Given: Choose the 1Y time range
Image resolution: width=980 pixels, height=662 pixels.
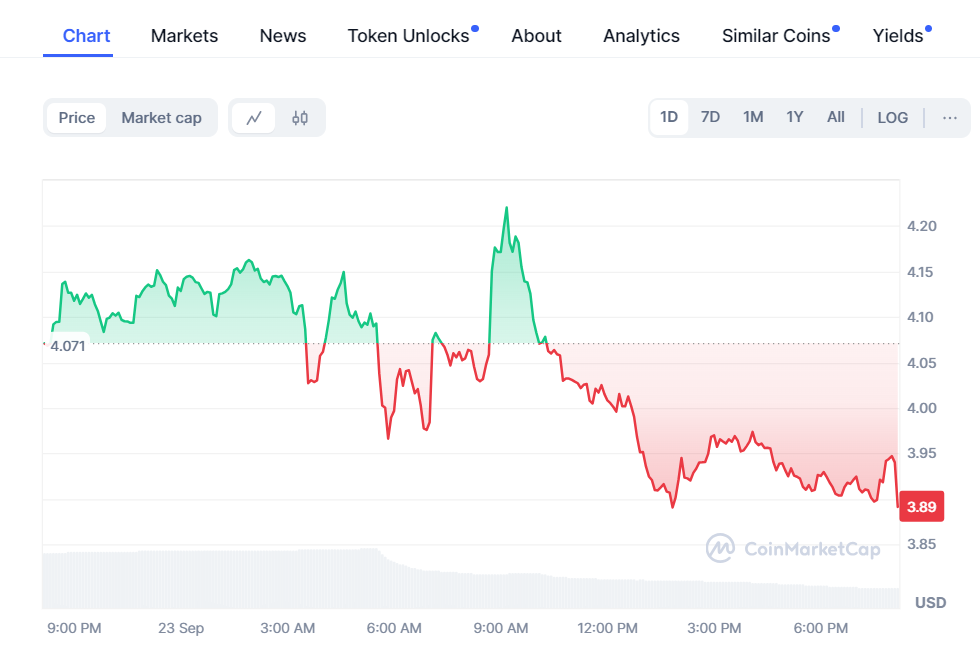Looking at the screenshot, I should coord(795,117).
